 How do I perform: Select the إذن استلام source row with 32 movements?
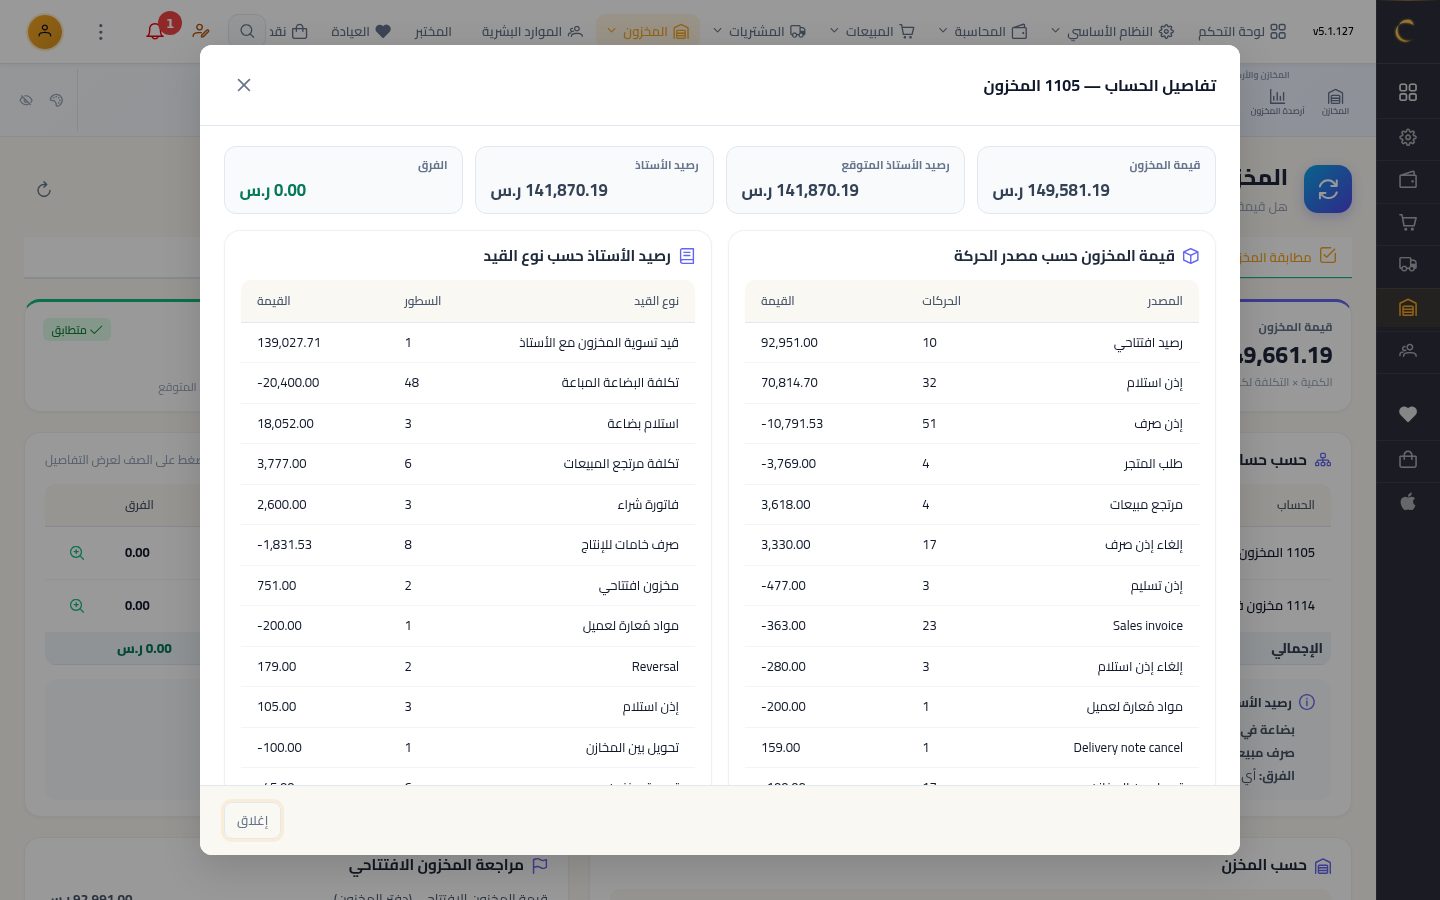(972, 383)
